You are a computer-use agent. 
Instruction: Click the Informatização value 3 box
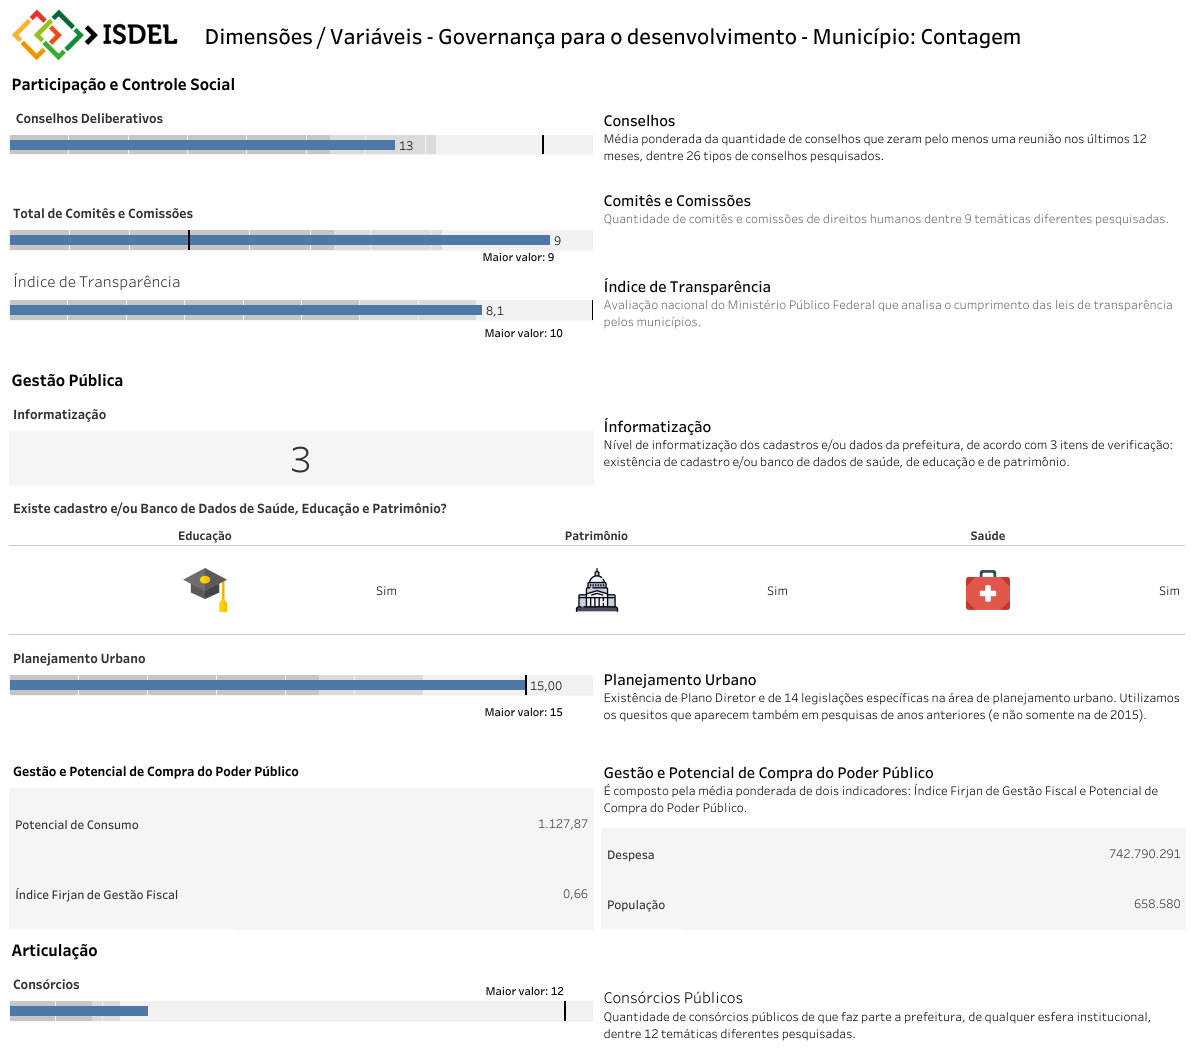(300, 459)
